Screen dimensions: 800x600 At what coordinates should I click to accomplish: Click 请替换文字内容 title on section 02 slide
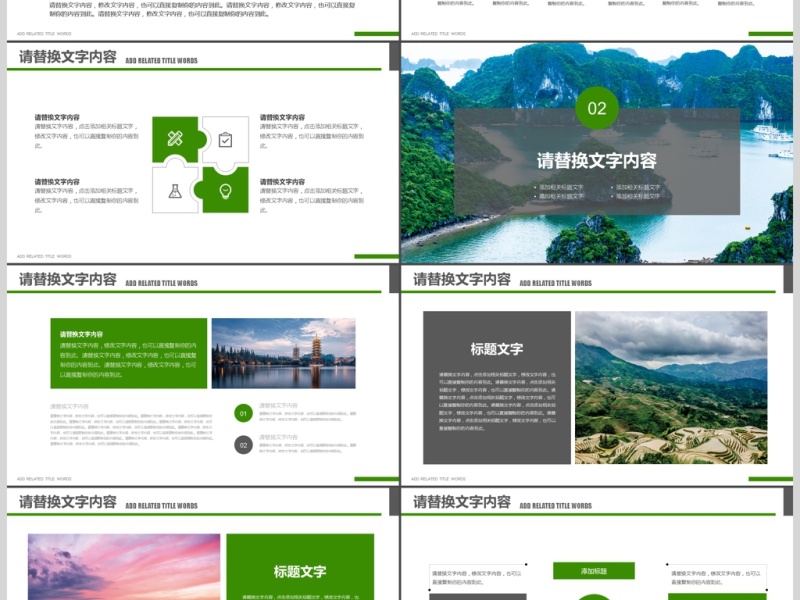tap(597, 160)
